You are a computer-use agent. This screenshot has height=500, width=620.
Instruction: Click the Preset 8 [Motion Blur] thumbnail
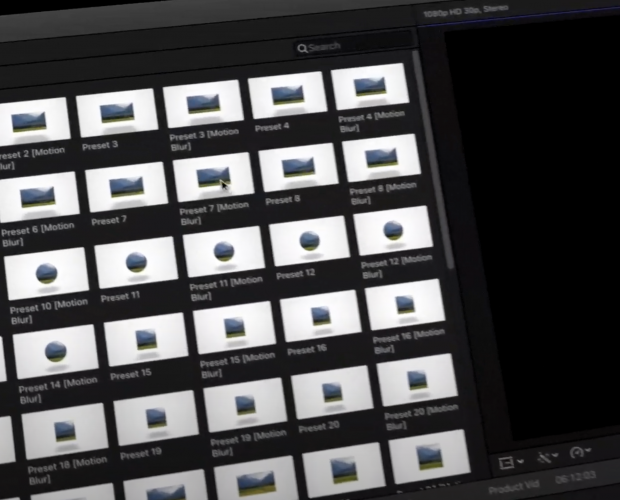[x=382, y=158]
